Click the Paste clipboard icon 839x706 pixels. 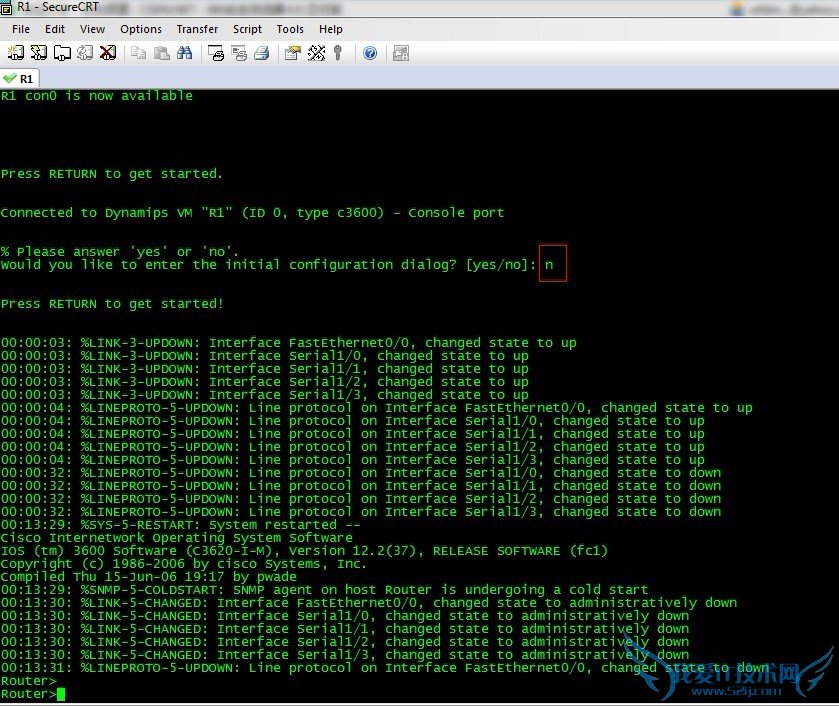(160, 53)
